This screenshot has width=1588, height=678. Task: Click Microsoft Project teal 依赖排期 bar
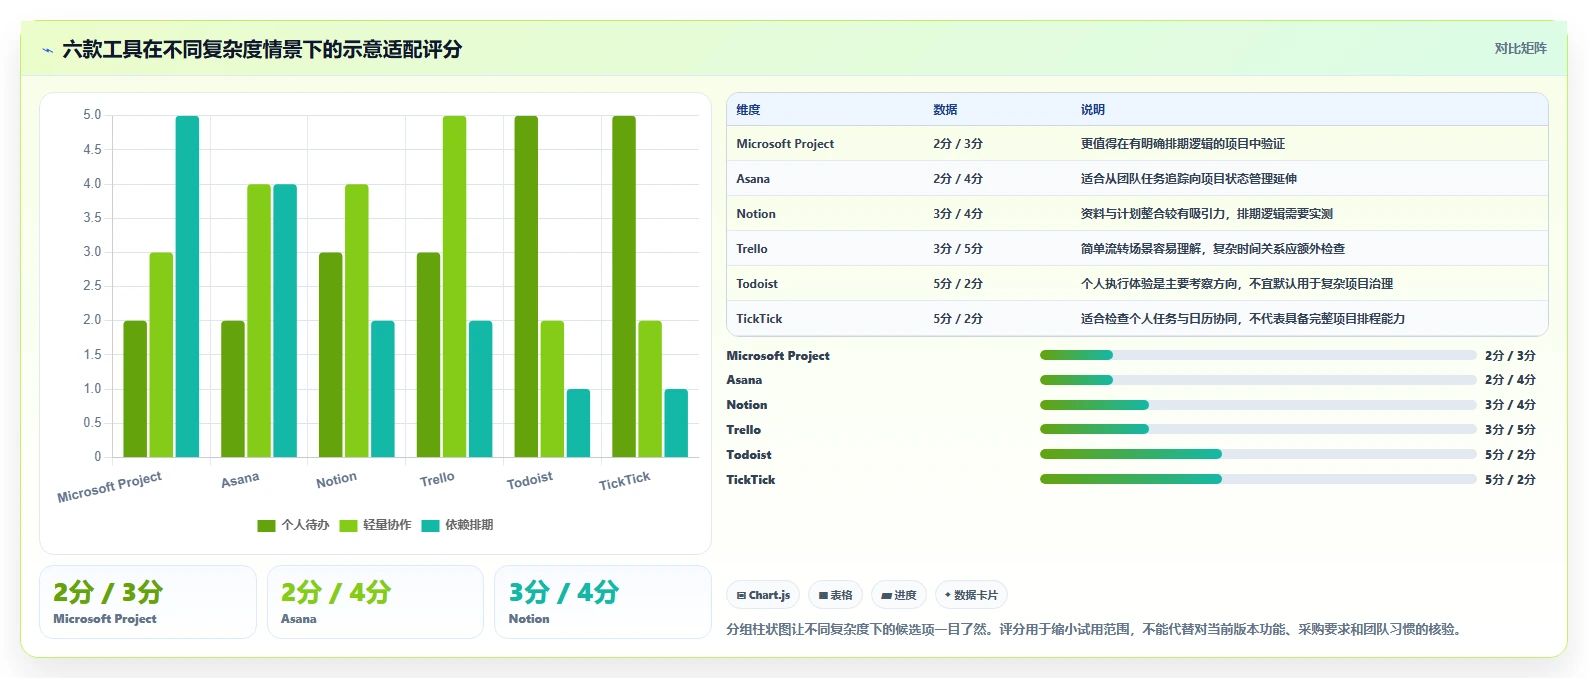point(187,287)
